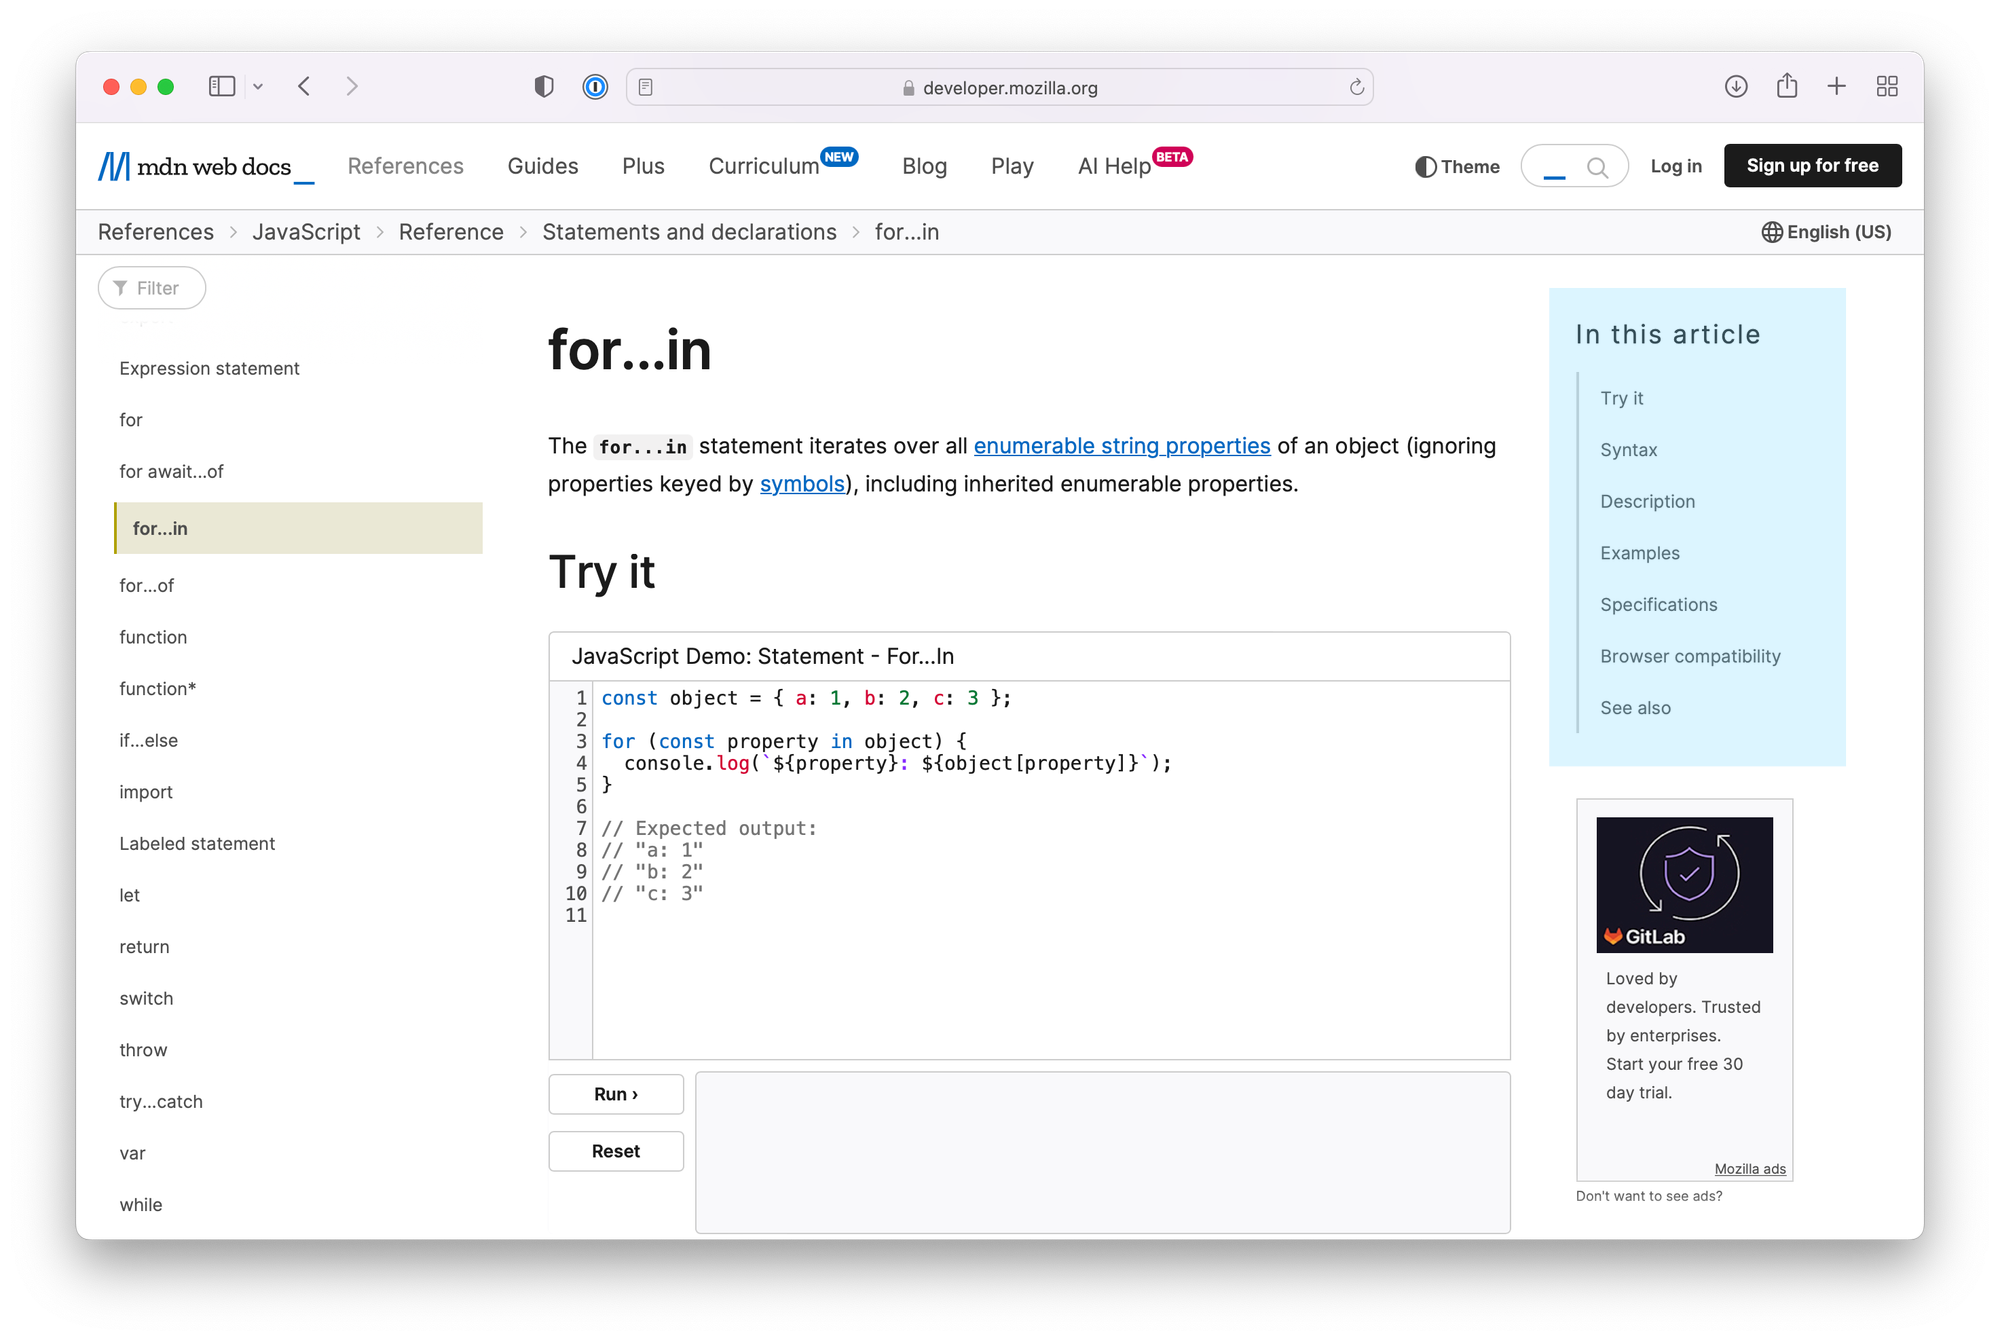This screenshot has width=2000, height=1340.
Task: Open References breadcrumb link
Action: [x=156, y=232]
